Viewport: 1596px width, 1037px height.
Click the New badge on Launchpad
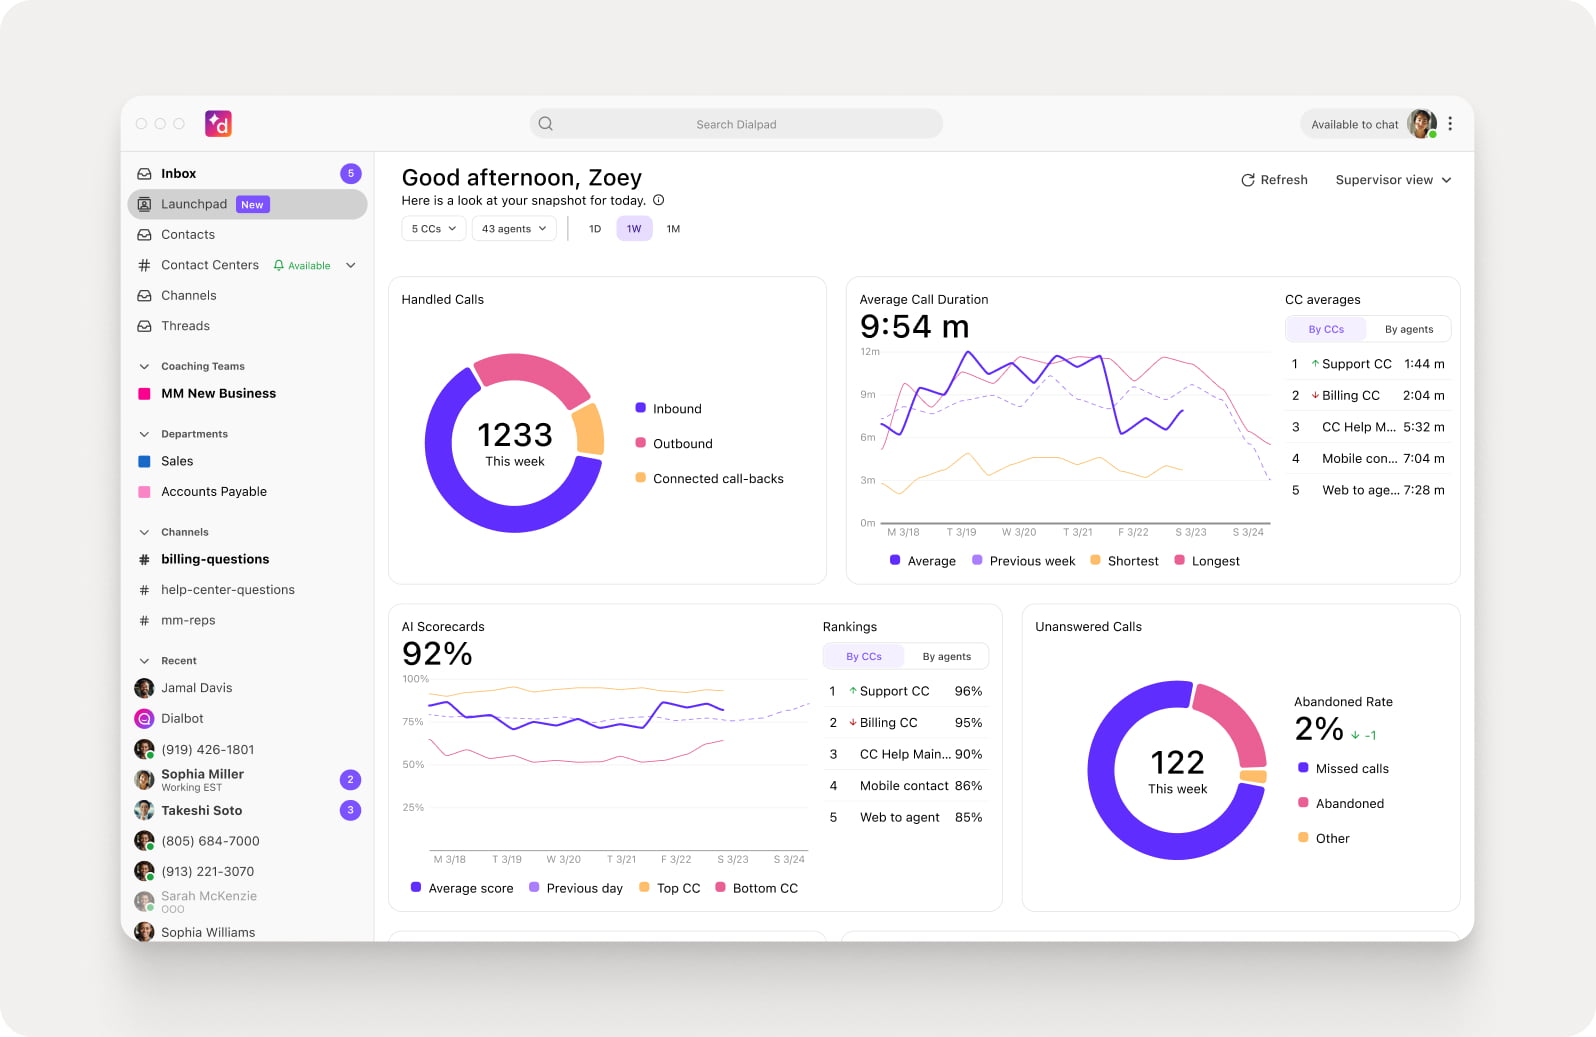253,204
